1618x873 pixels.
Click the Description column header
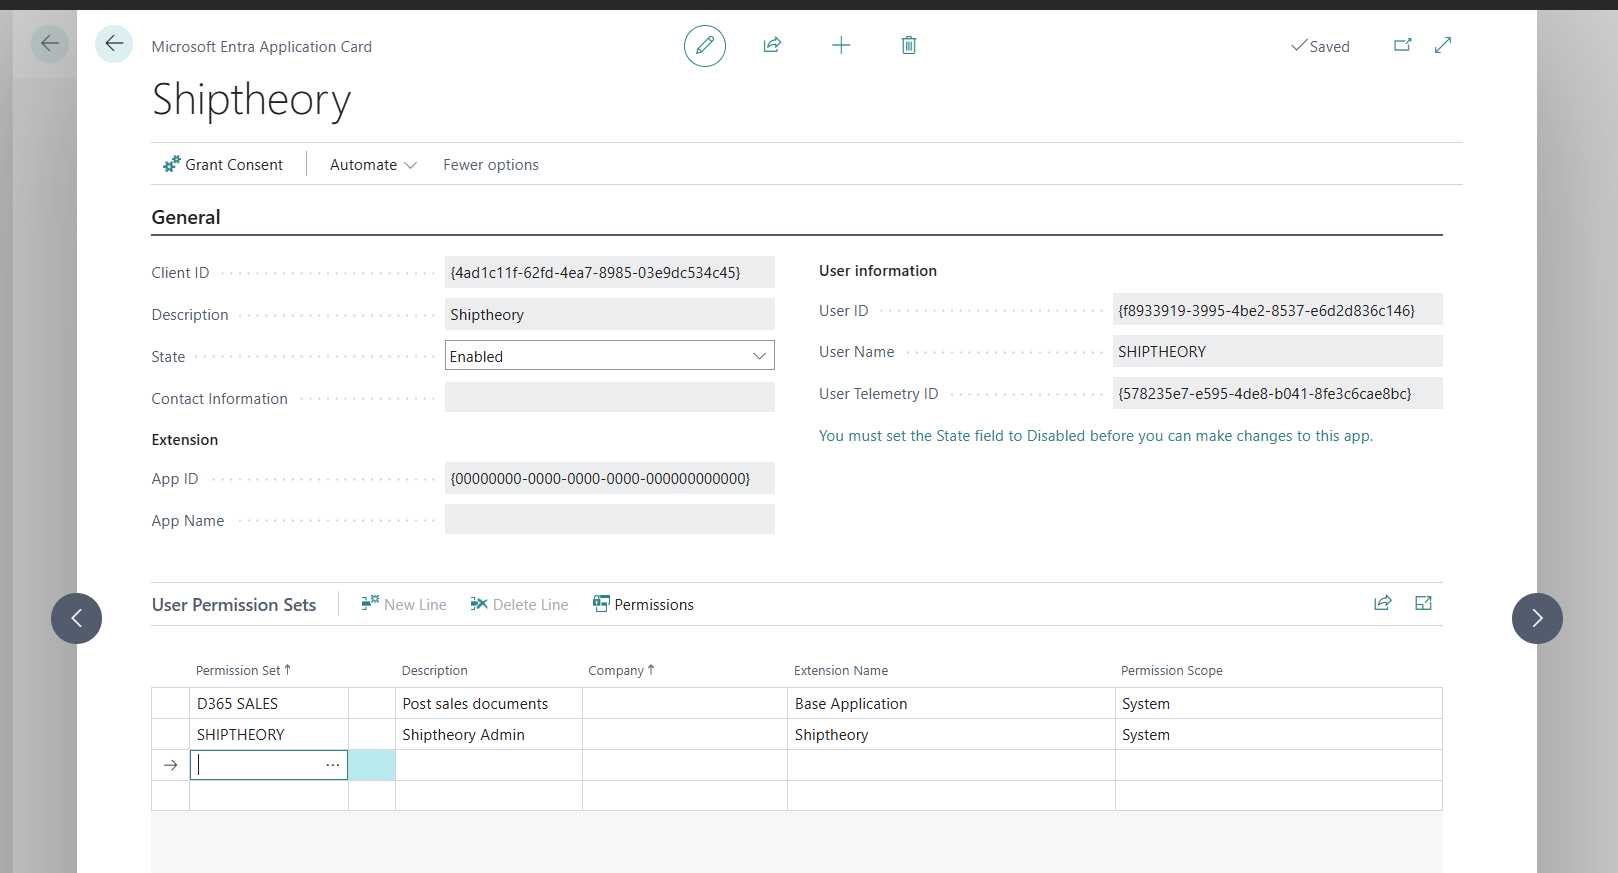click(435, 670)
